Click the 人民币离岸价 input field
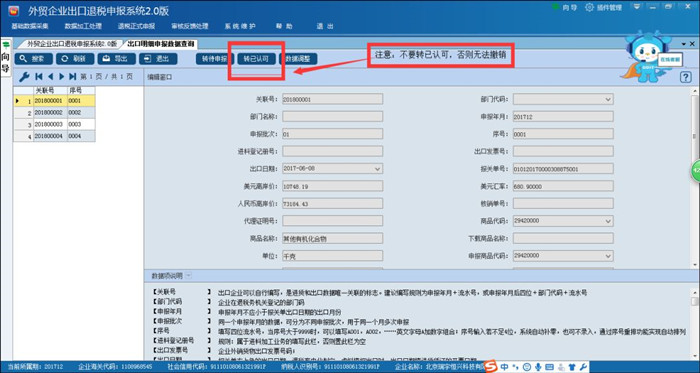700x373 pixels. [x=332, y=203]
